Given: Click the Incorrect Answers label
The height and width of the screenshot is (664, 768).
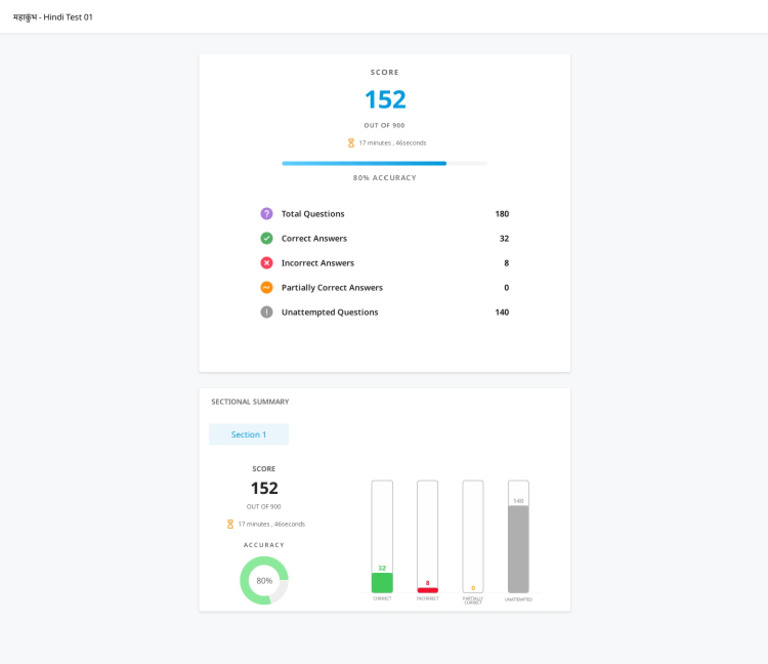Looking at the screenshot, I should coord(317,263).
